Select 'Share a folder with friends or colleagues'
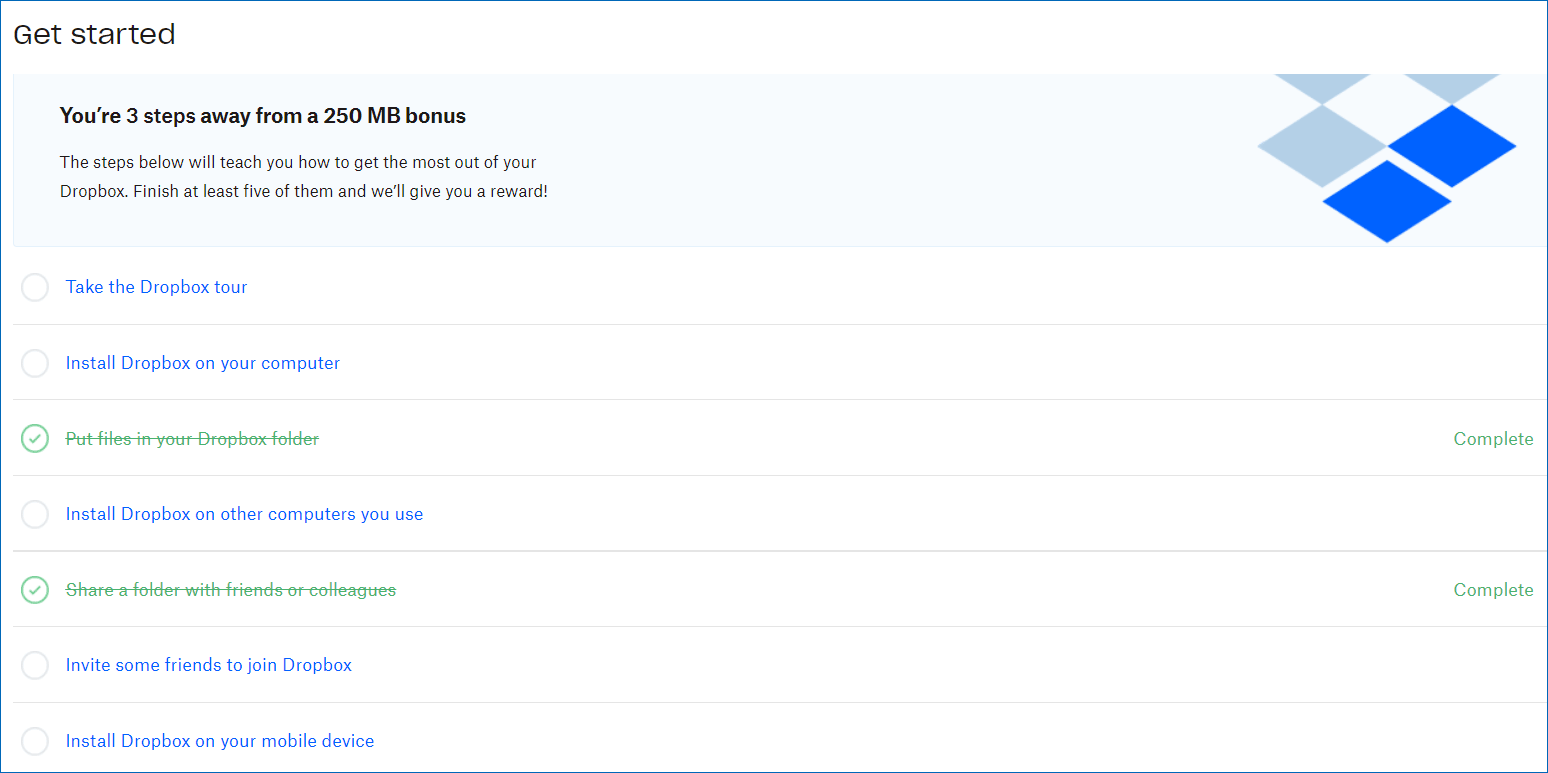This screenshot has width=1548, height=773. coord(231,590)
